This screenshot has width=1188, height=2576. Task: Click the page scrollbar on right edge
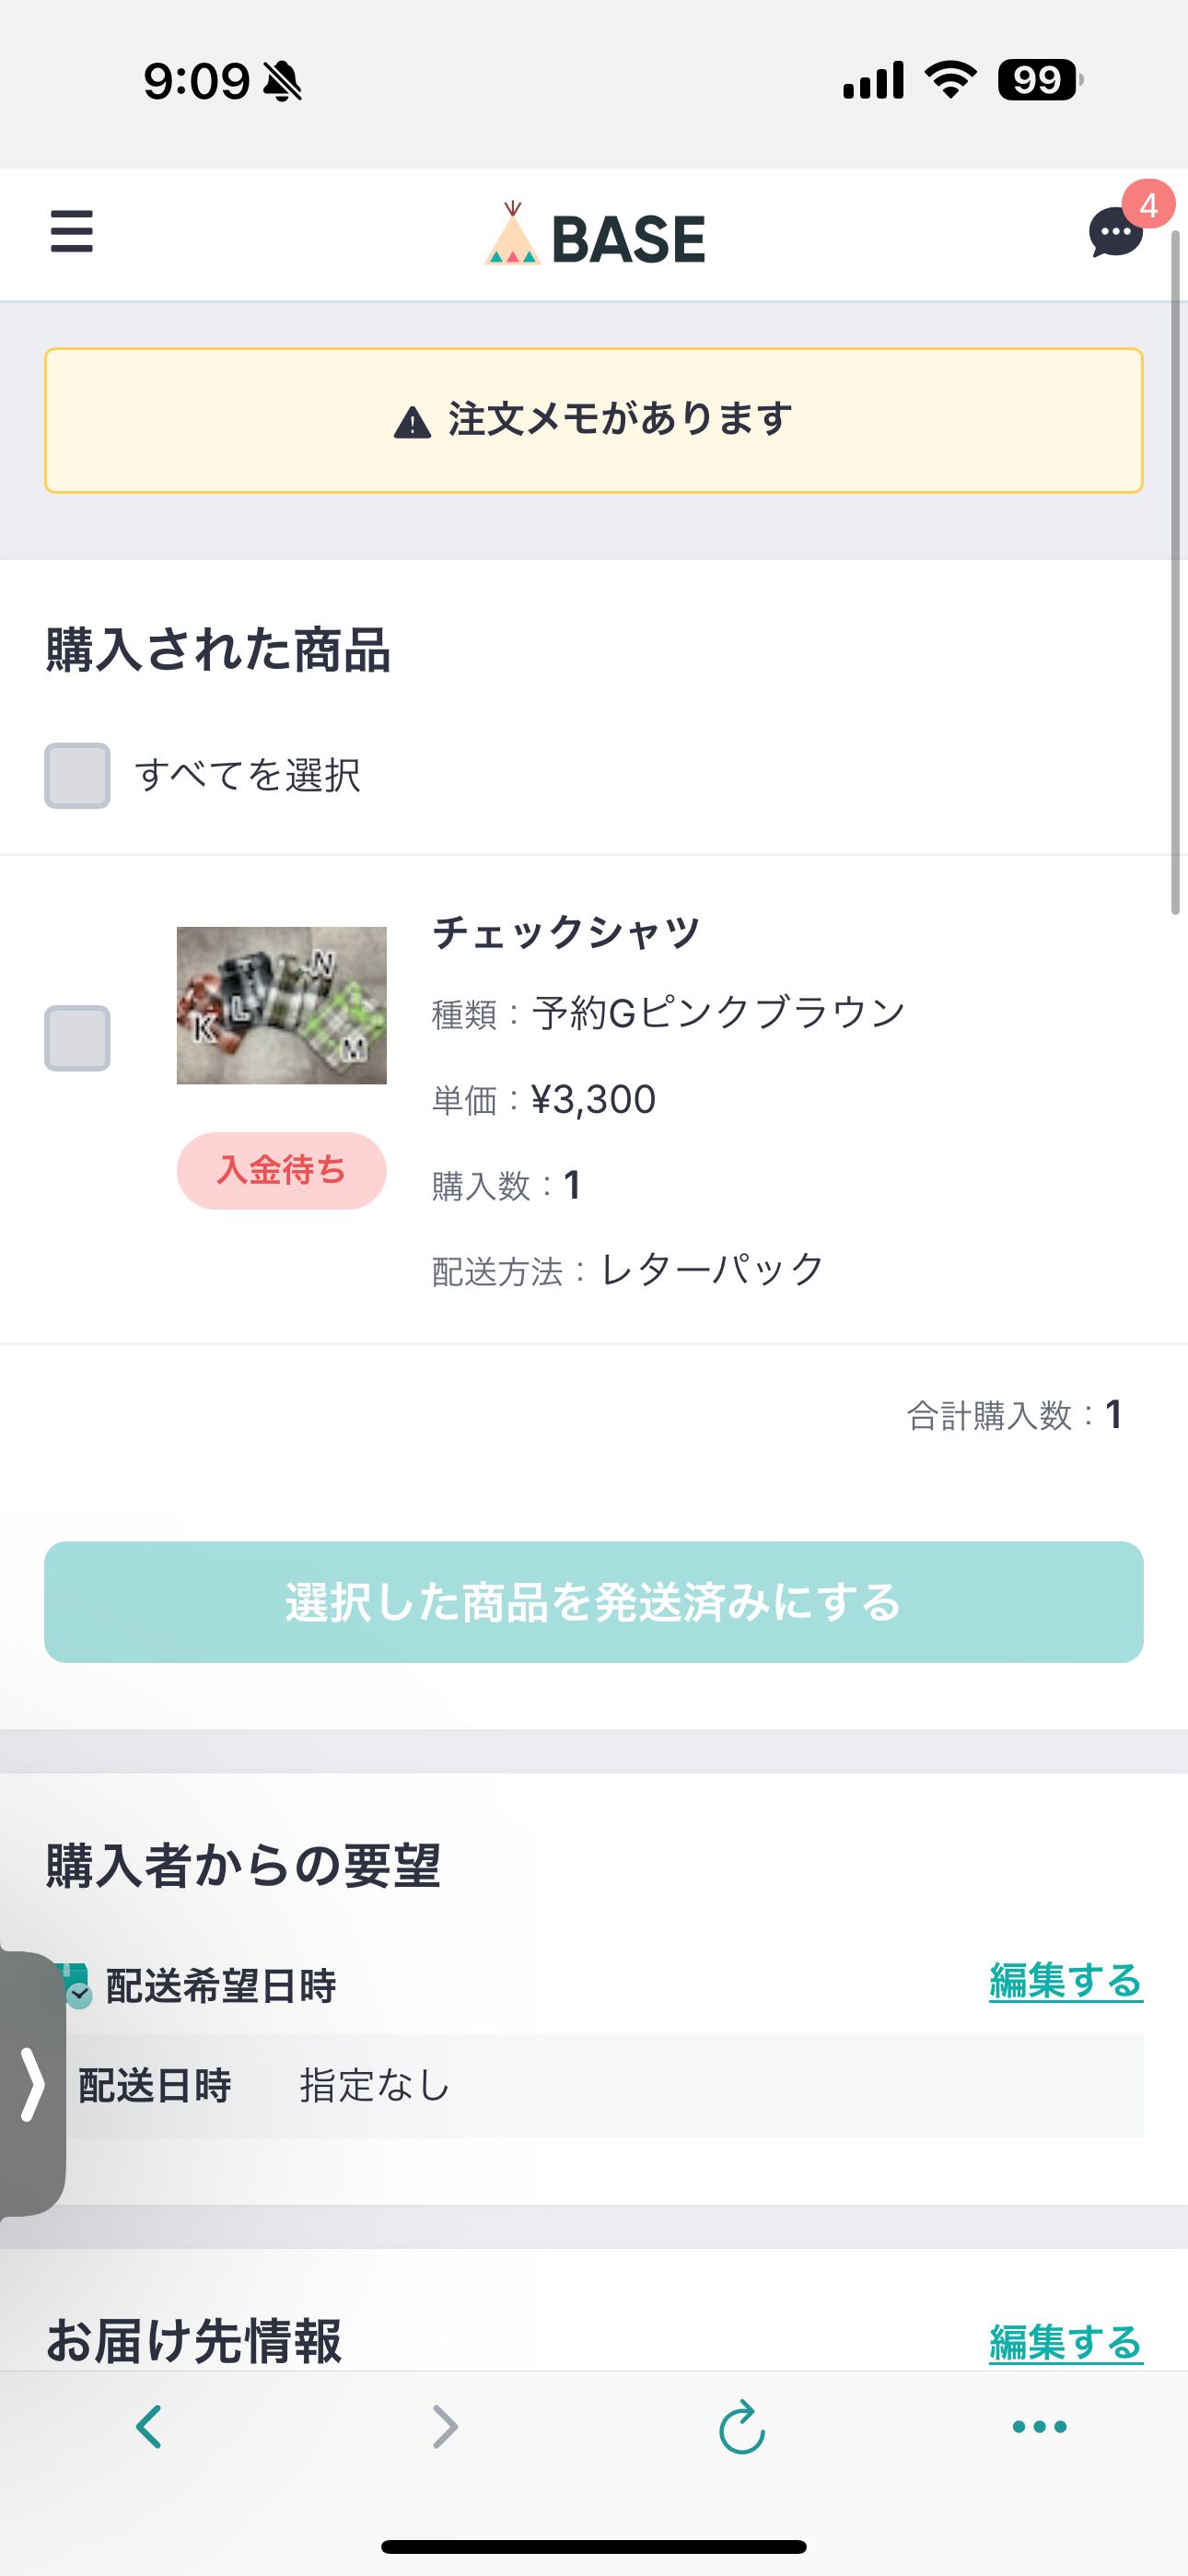pyautogui.click(x=1176, y=572)
